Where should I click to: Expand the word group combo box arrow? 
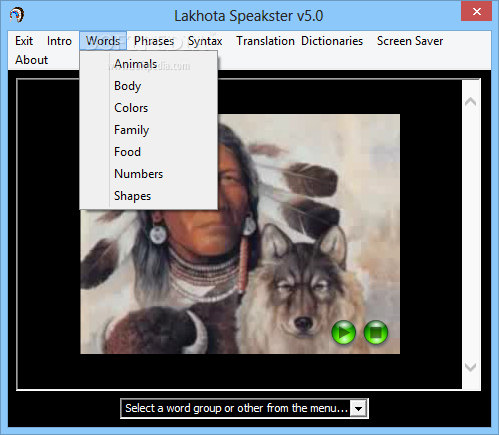pos(359,408)
